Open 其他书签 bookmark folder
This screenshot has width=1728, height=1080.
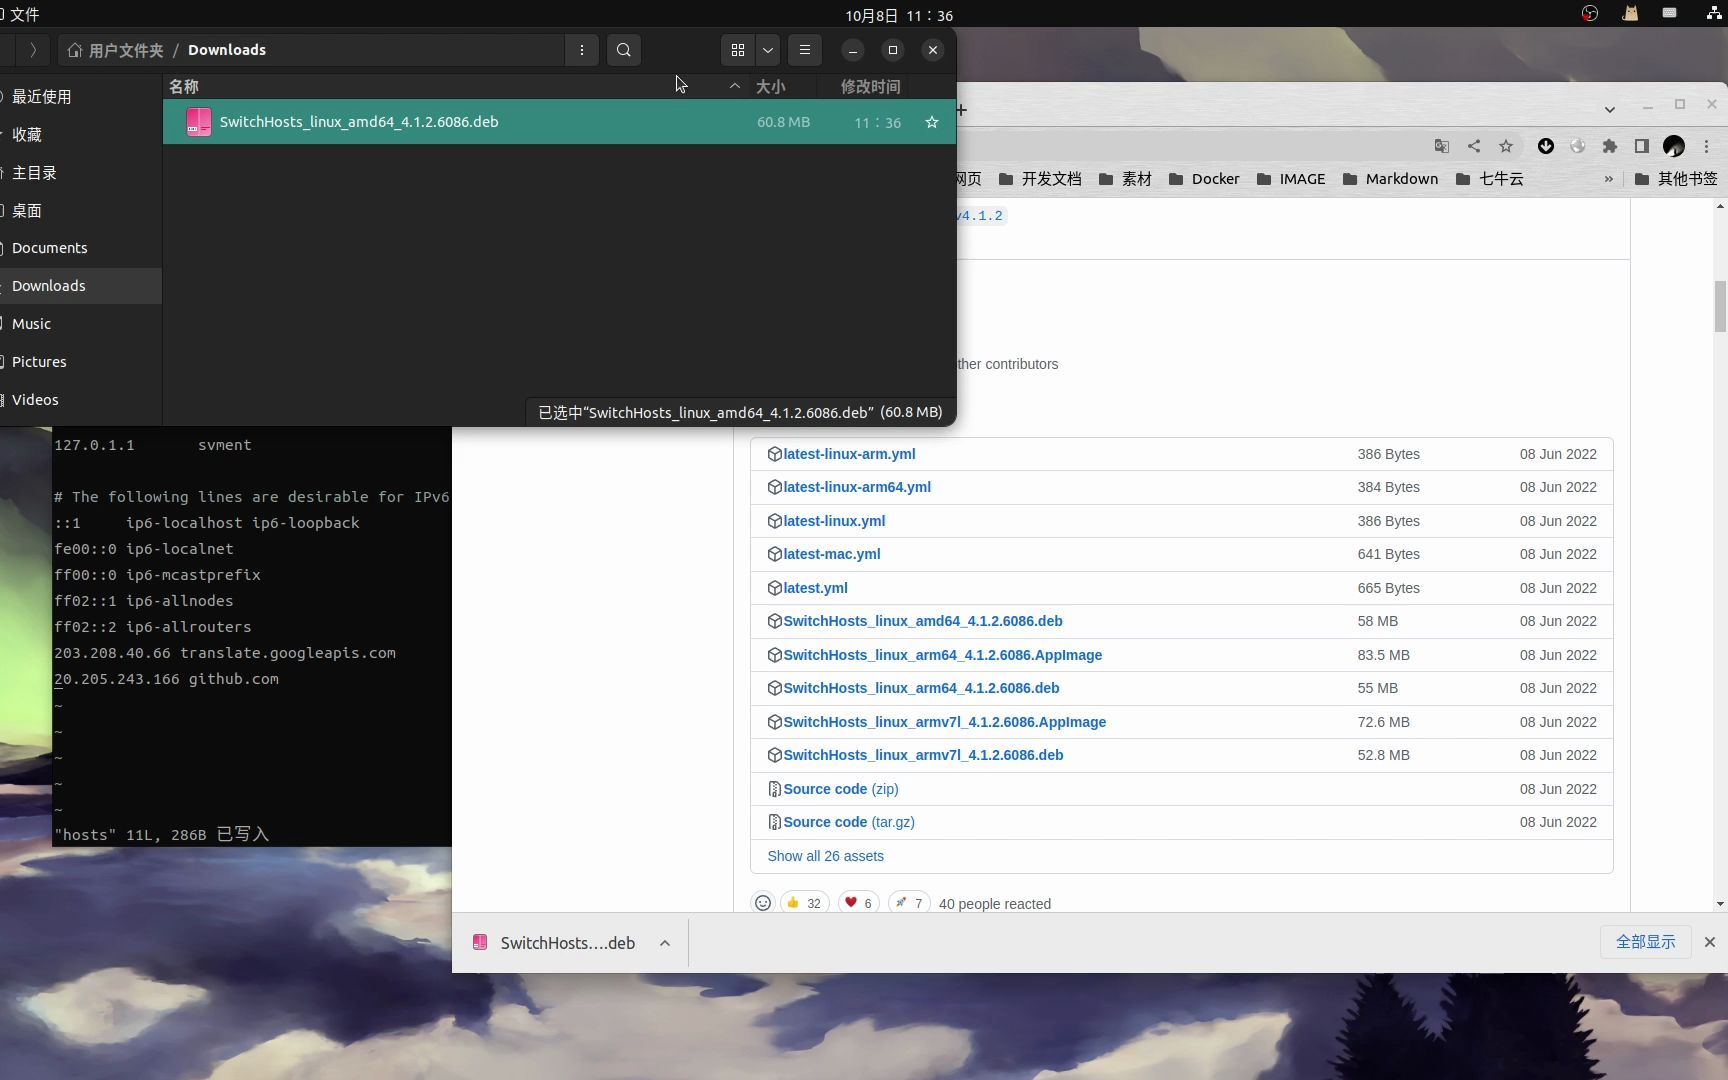coord(1676,179)
